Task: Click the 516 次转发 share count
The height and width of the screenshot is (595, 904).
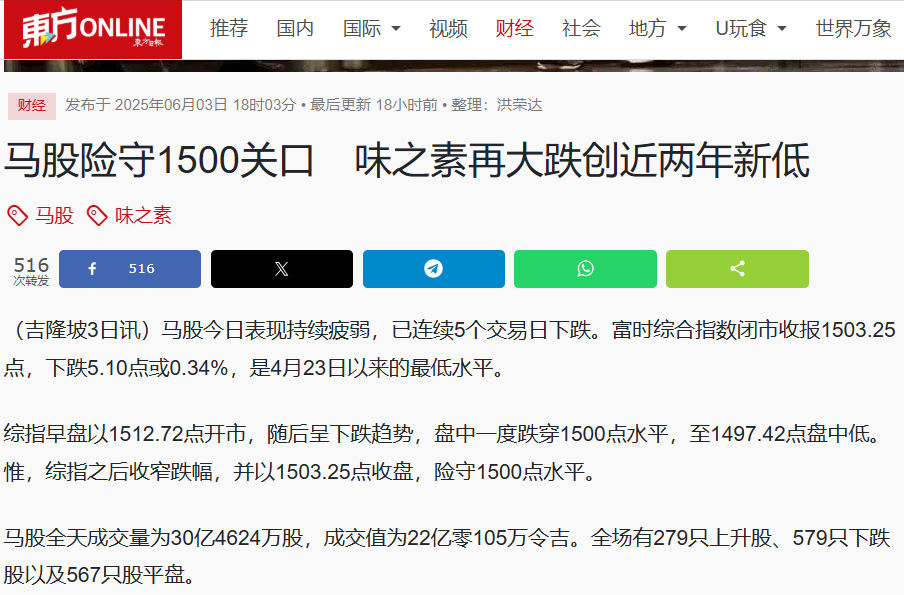Action: click(x=31, y=270)
